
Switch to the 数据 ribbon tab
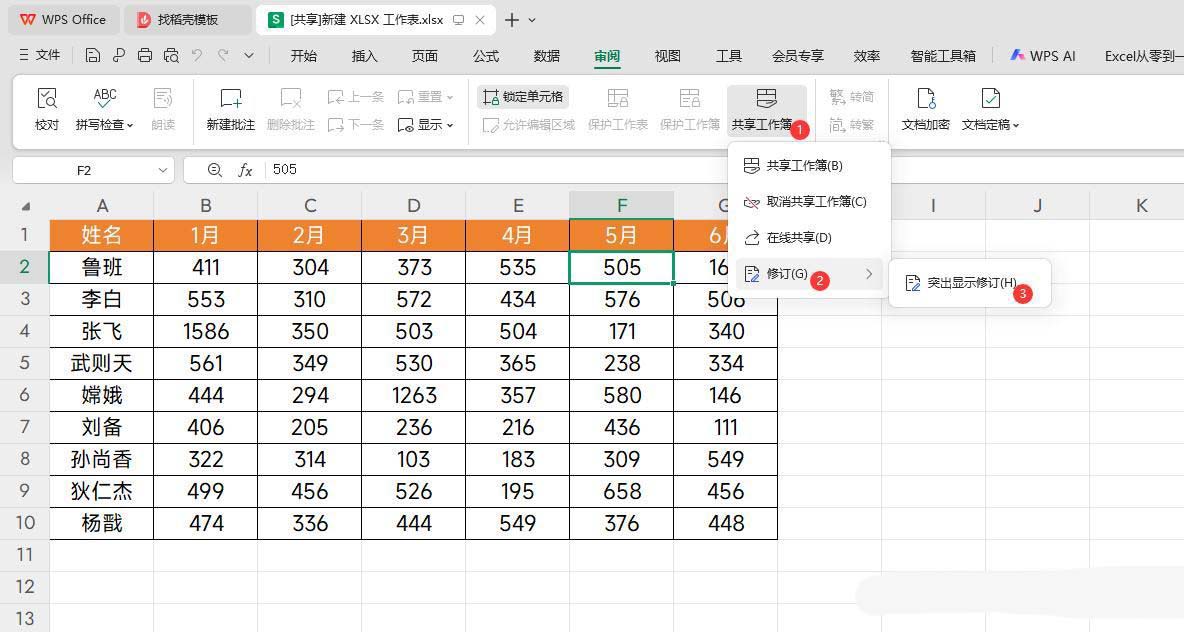[x=546, y=56]
